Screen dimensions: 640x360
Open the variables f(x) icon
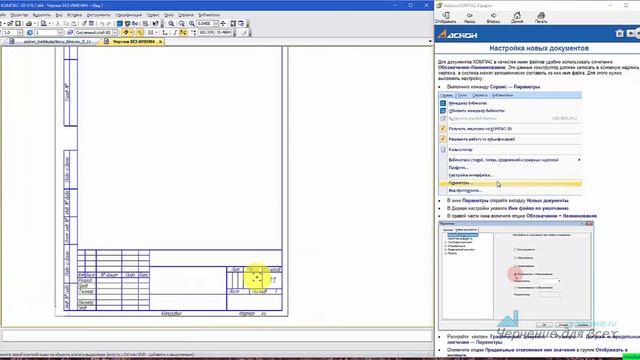click(x=135, y=24)
